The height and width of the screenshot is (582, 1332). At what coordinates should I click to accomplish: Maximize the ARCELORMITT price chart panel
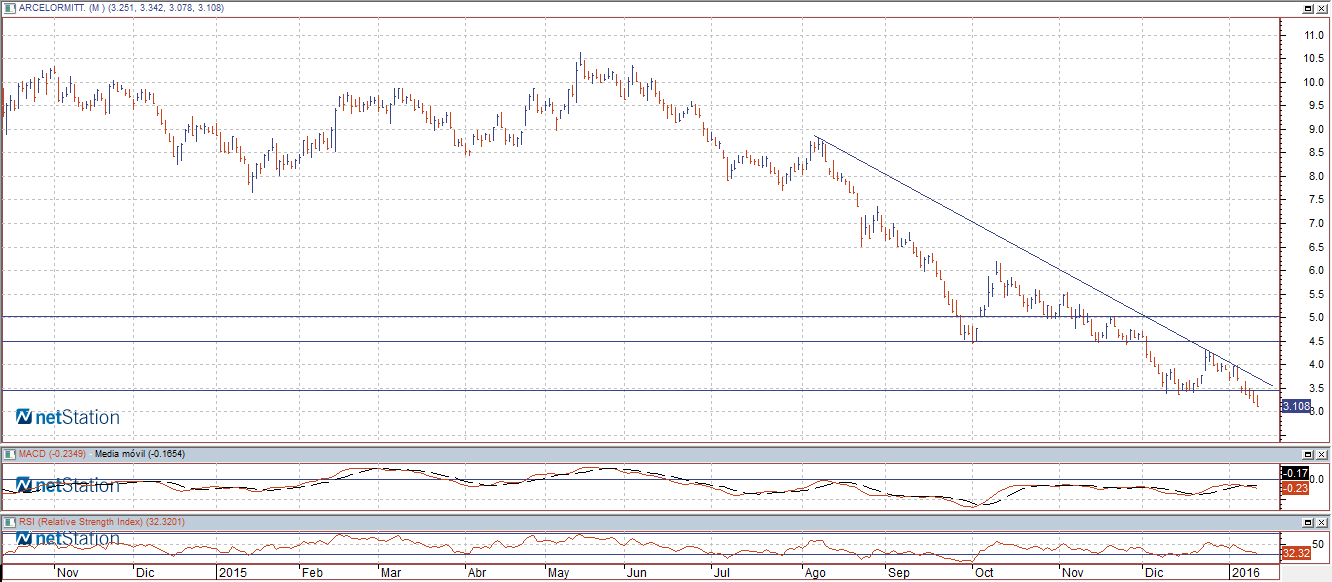pos(1308,8)
